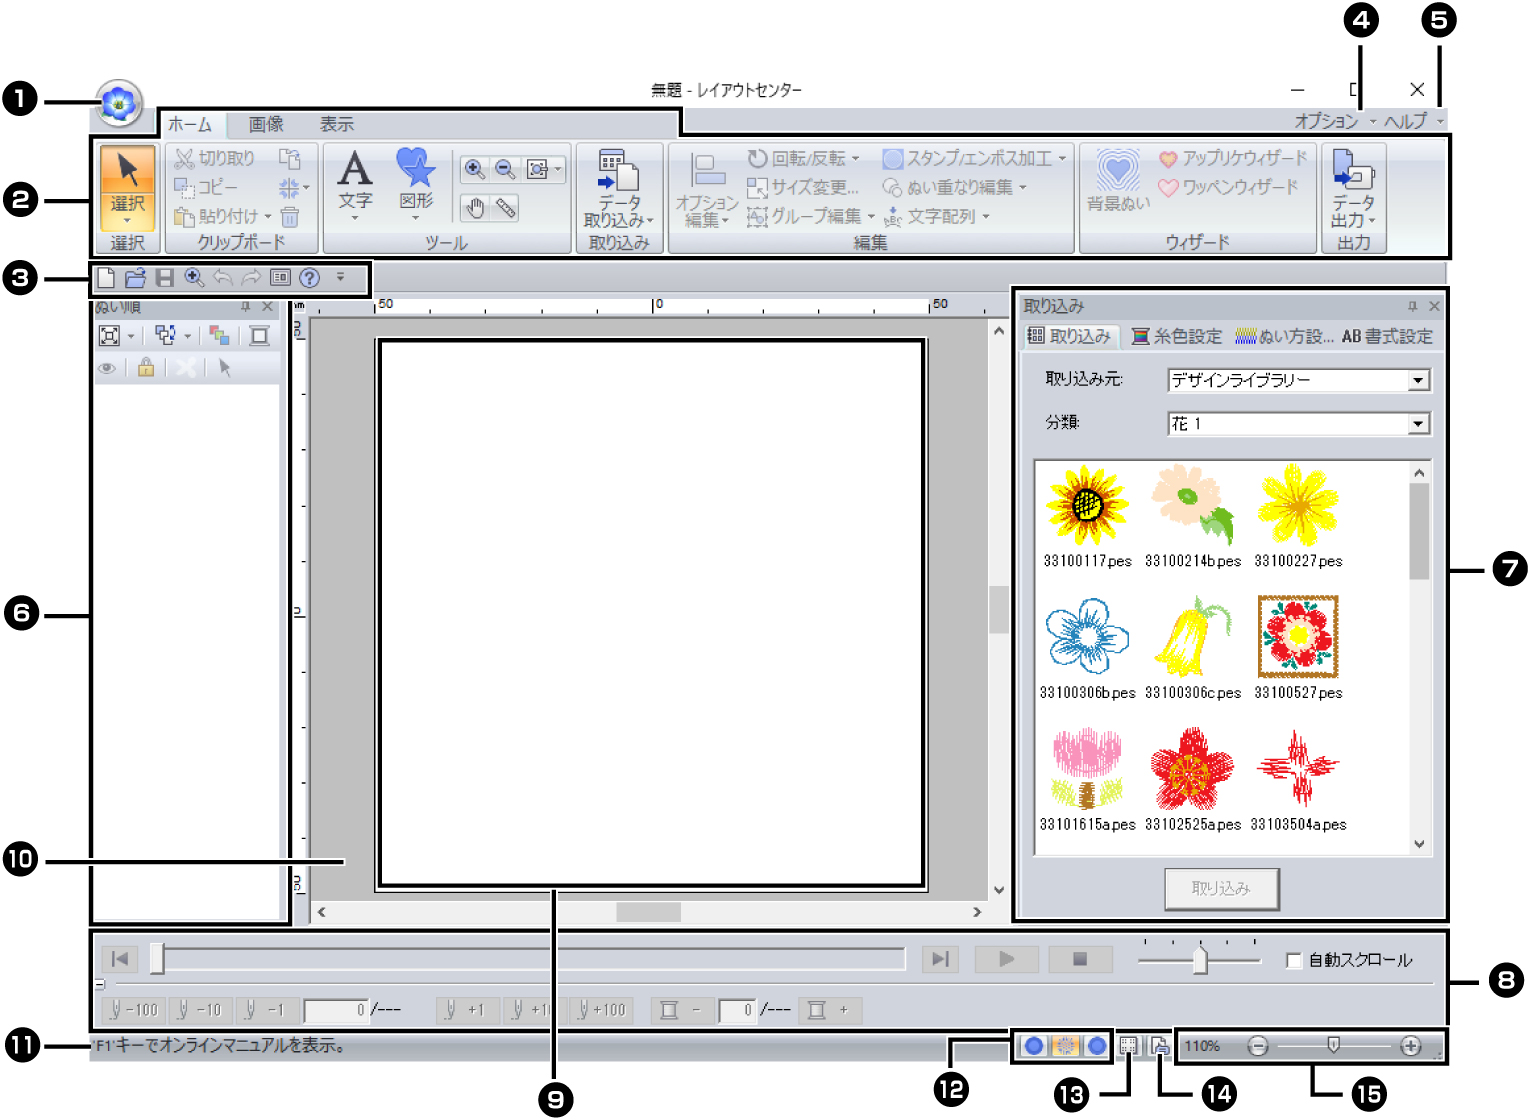Click zoom magnifier in quick access toolbar

(194, 278)
